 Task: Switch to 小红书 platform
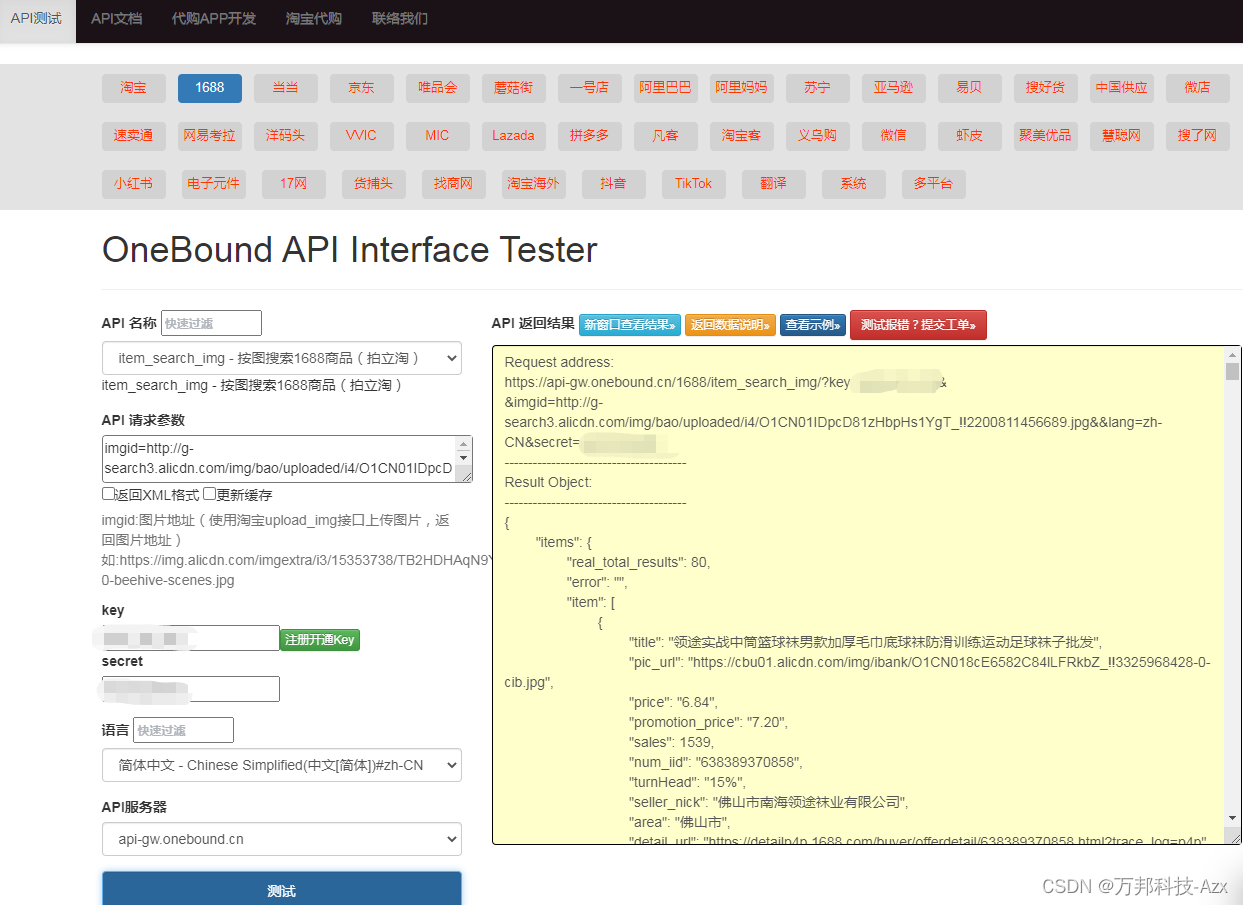pyautogui.click(x=134, y=184)
